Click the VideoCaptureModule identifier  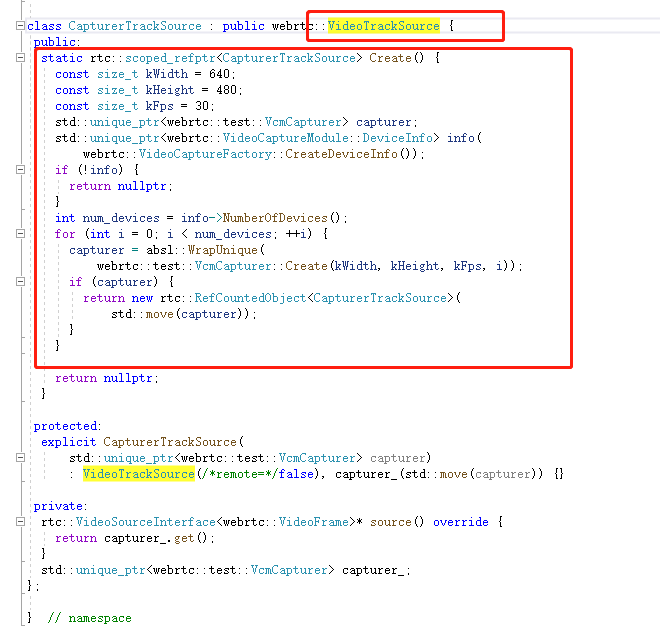click(x=285, y=138)
